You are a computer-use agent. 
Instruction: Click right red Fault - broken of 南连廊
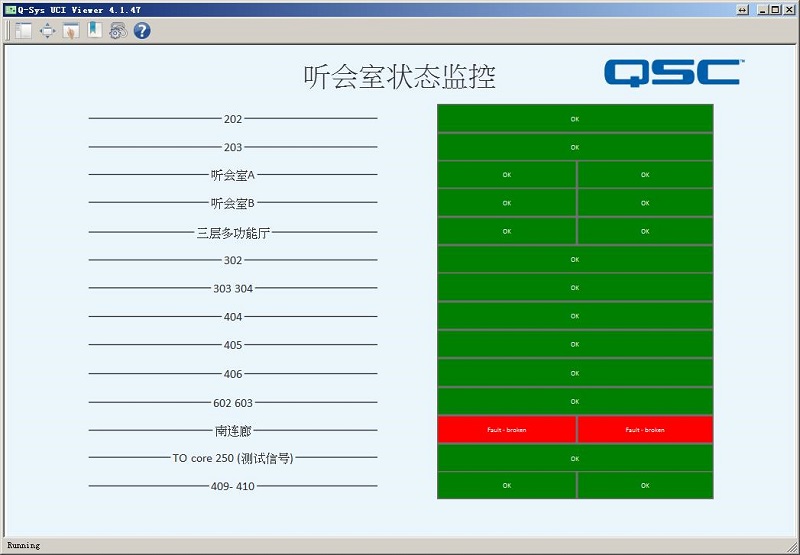point(645,430)
